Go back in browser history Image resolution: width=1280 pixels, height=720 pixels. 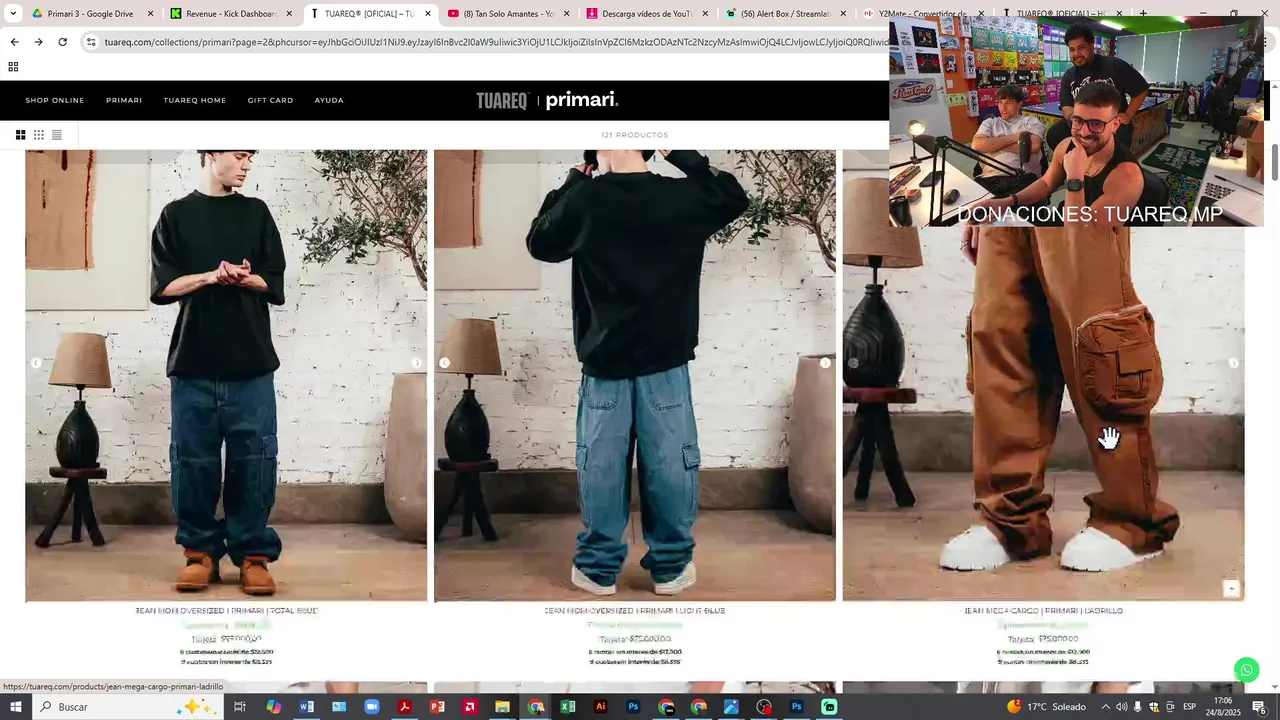tap(14, 42)
